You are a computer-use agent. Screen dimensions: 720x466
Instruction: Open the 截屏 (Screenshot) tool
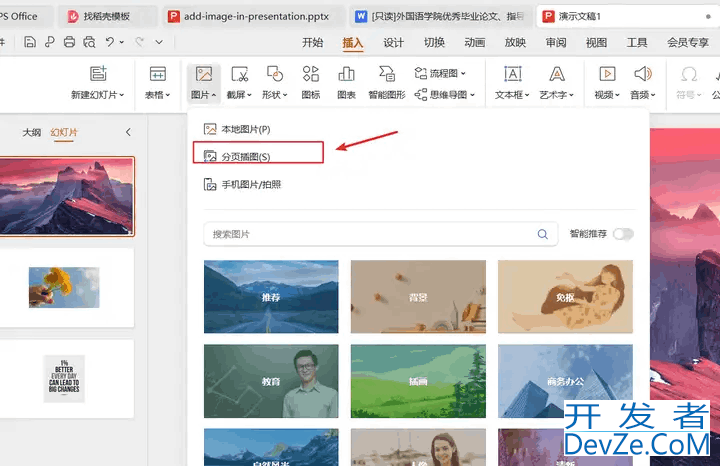click(x=239, y=75)
